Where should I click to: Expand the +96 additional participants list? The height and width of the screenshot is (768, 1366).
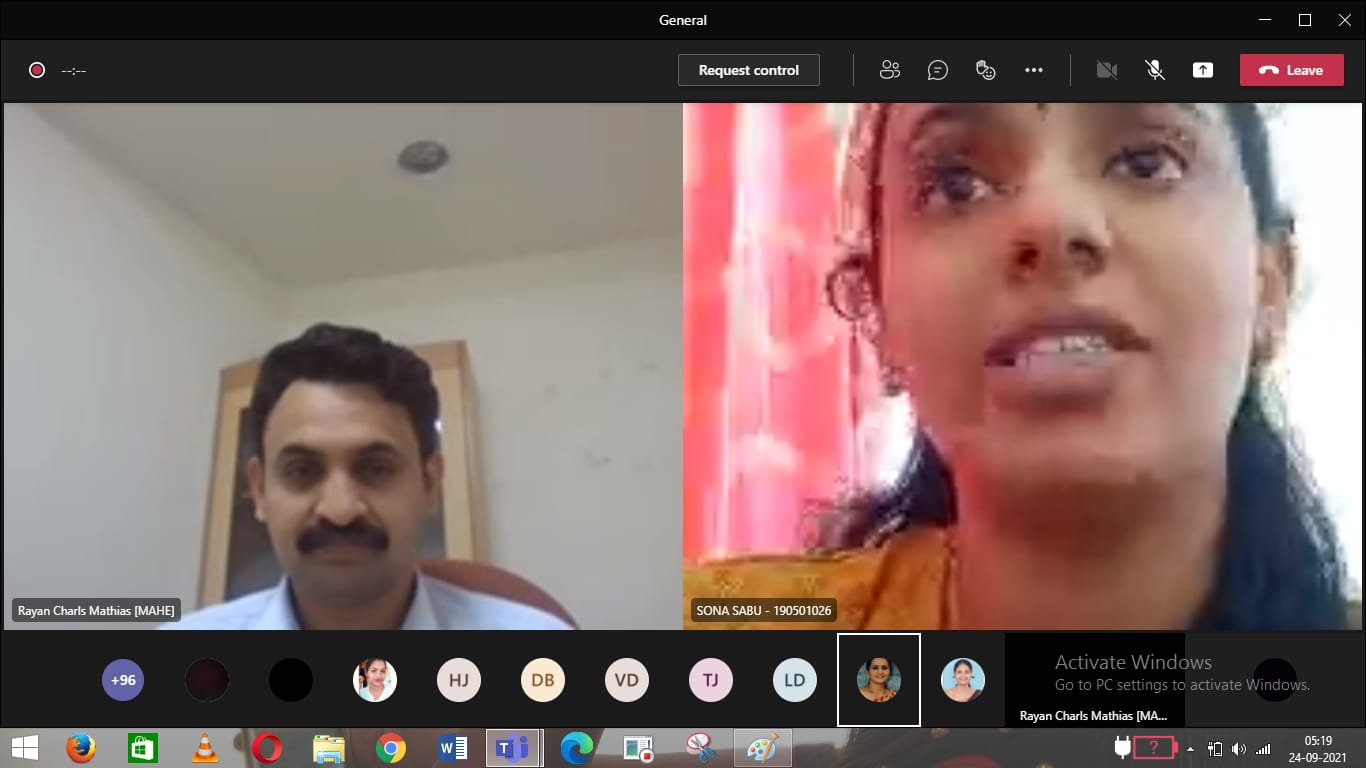coord(123,680)
